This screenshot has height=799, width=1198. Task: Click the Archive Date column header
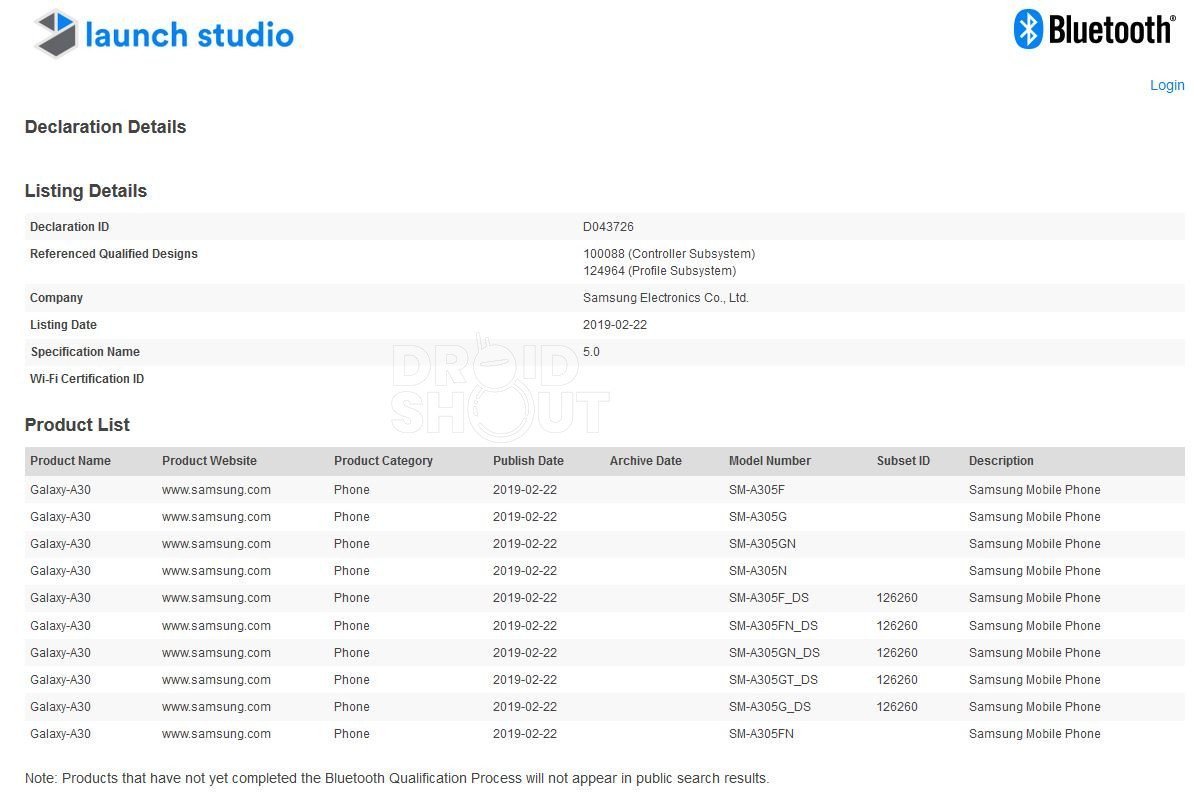point(646,461)
